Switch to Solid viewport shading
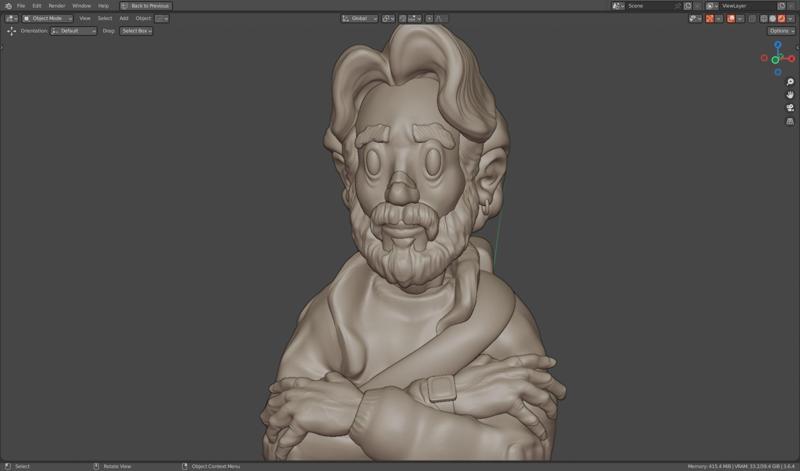800x471 pixels. click(x=772, y=18)
